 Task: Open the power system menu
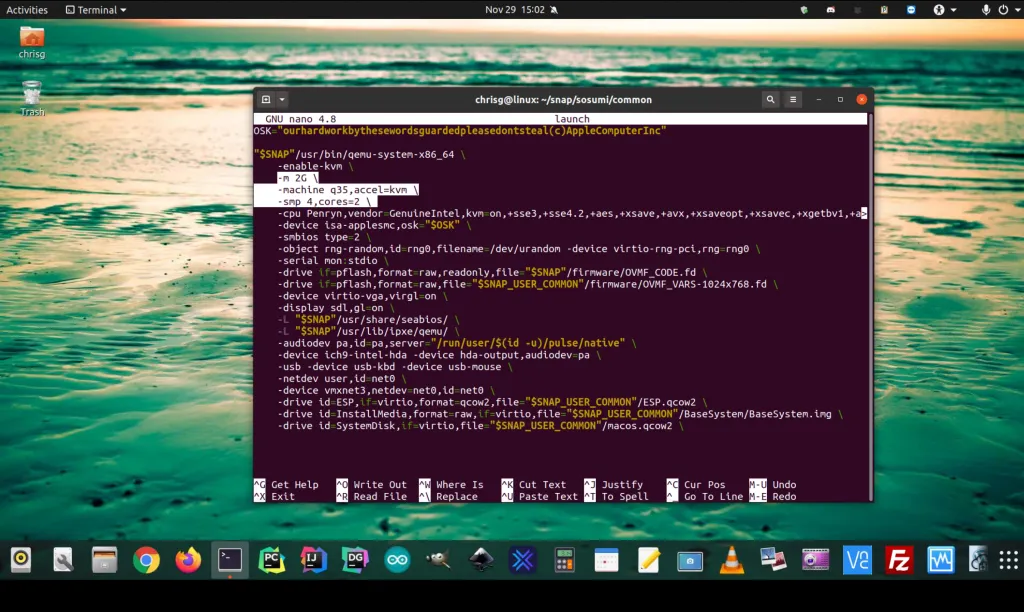[1009, 10]
